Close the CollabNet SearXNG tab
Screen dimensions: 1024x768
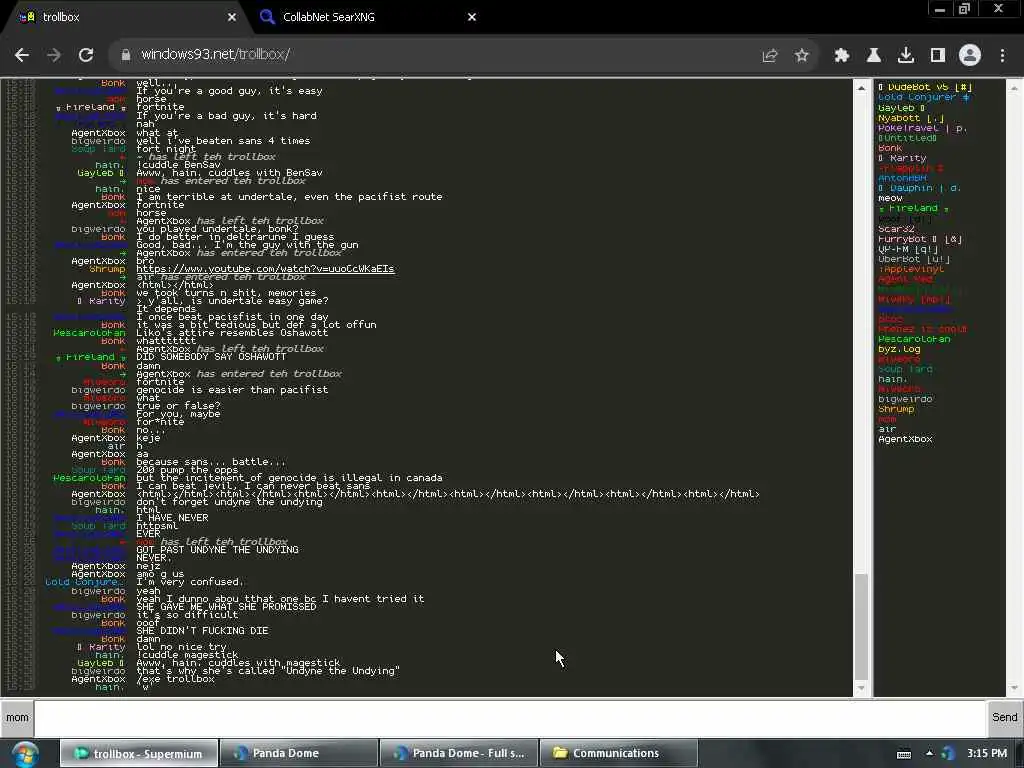(x=472, y=17)
